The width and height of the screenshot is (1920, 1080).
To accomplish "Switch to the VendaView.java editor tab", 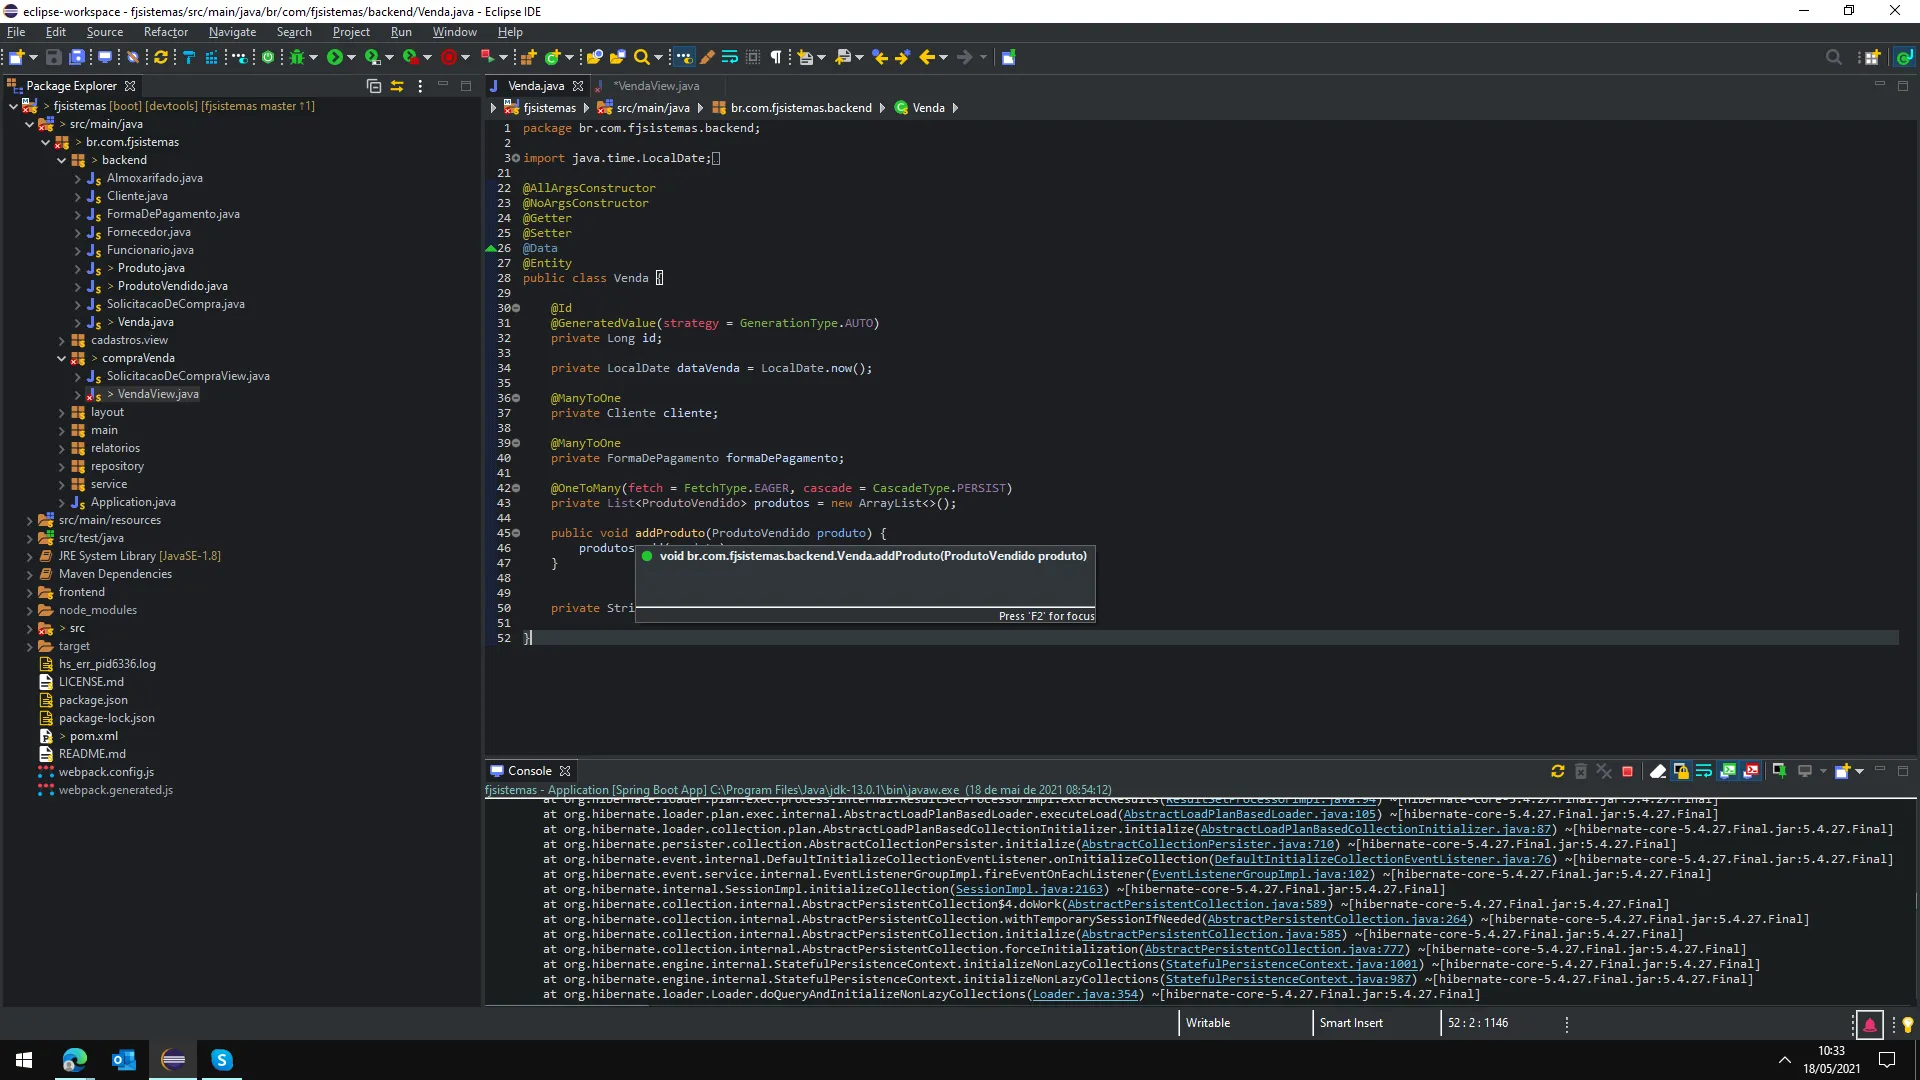I will pyautogui.click(x=655, y=86).
